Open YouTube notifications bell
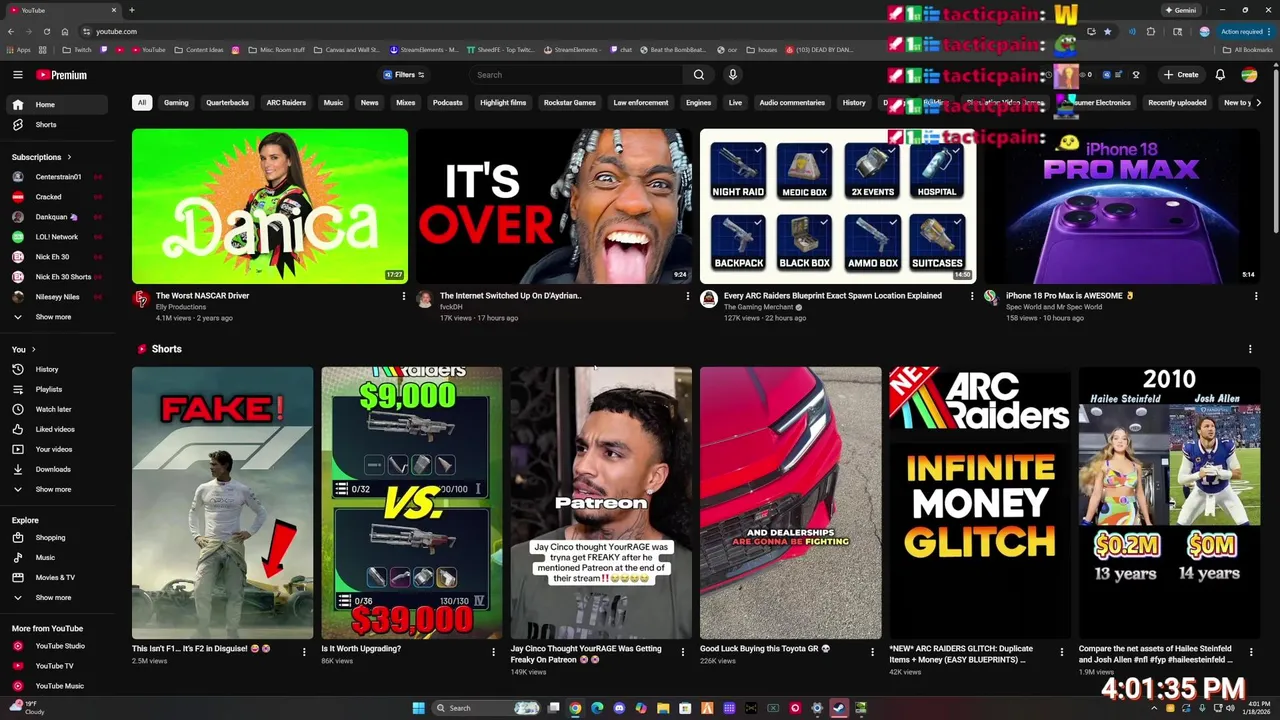 pyautogui.click(x=1220, y=75)
